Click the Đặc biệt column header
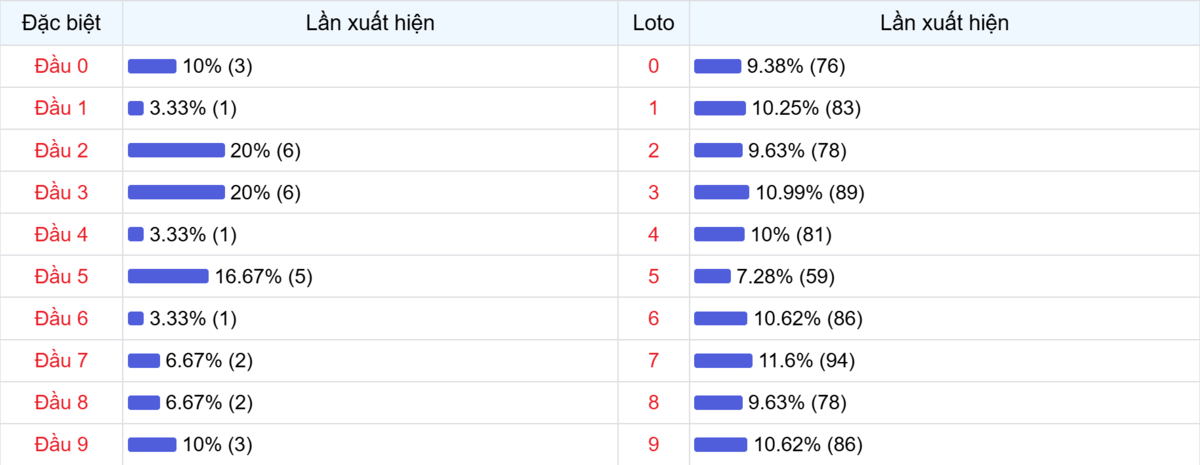This screenshot has width=1200, height=465. (61, 23)
